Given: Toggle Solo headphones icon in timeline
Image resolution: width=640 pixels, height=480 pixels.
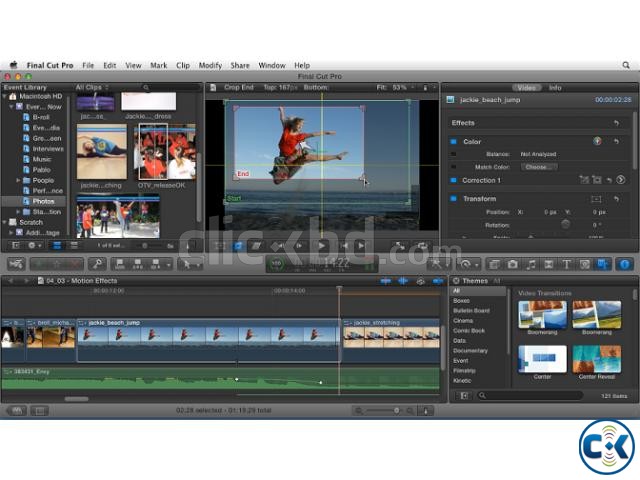Looking at the screenshot, I should (420, 281).
